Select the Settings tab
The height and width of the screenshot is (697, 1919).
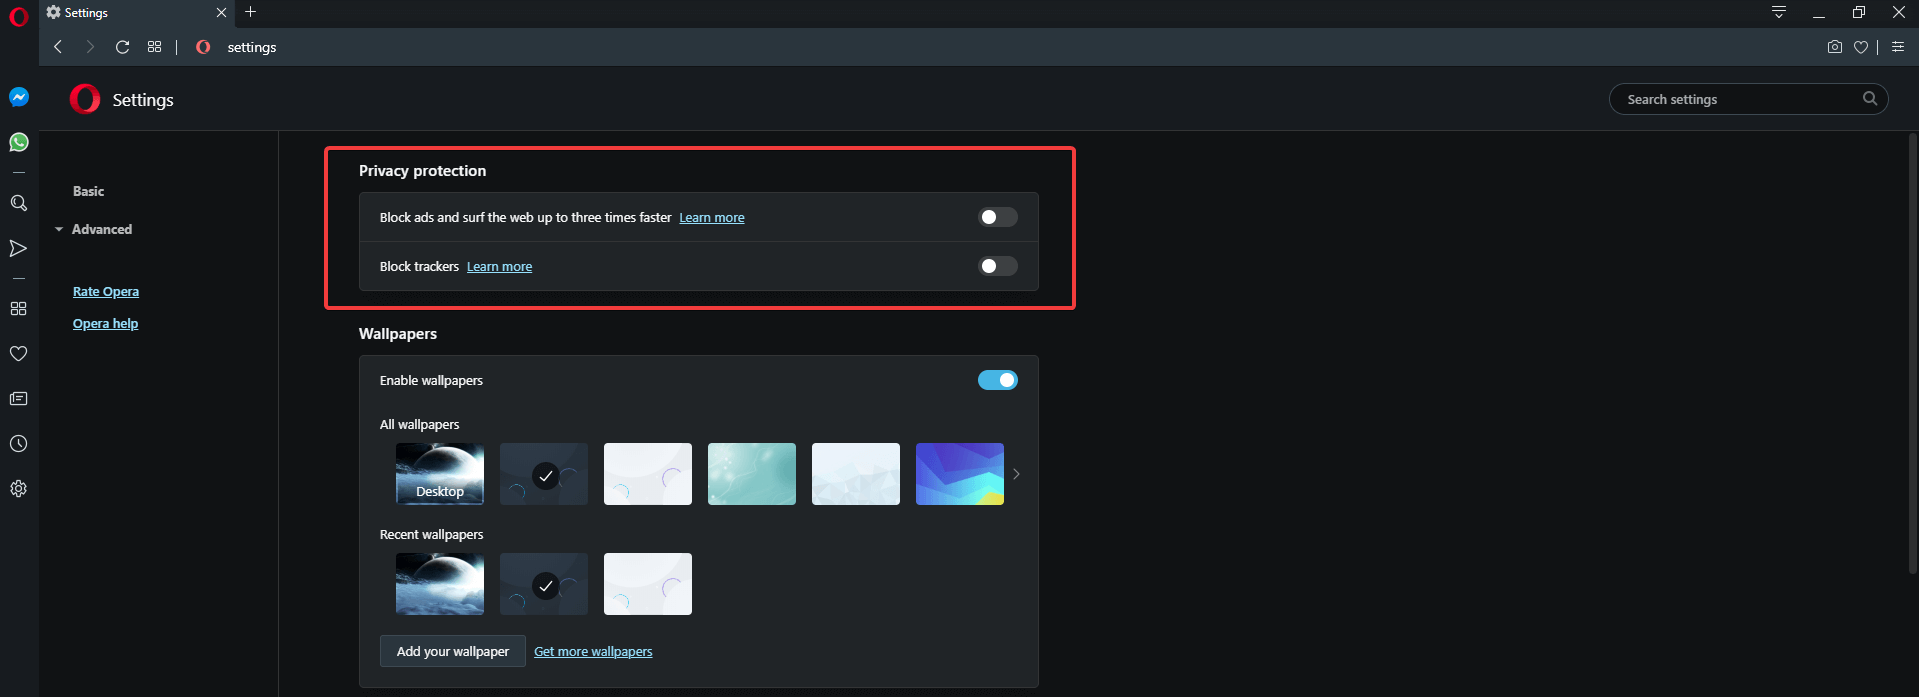tap(135, 13)
